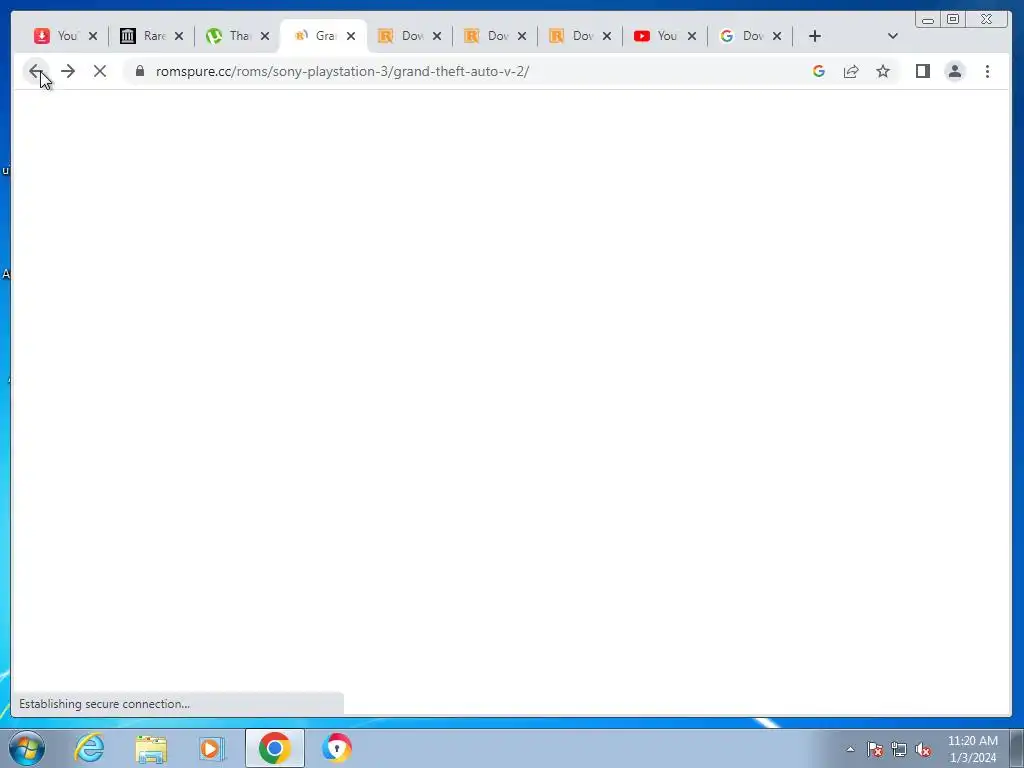Open the Windows Start menu
Screen dimensions: 1024x768
(27, 748)
